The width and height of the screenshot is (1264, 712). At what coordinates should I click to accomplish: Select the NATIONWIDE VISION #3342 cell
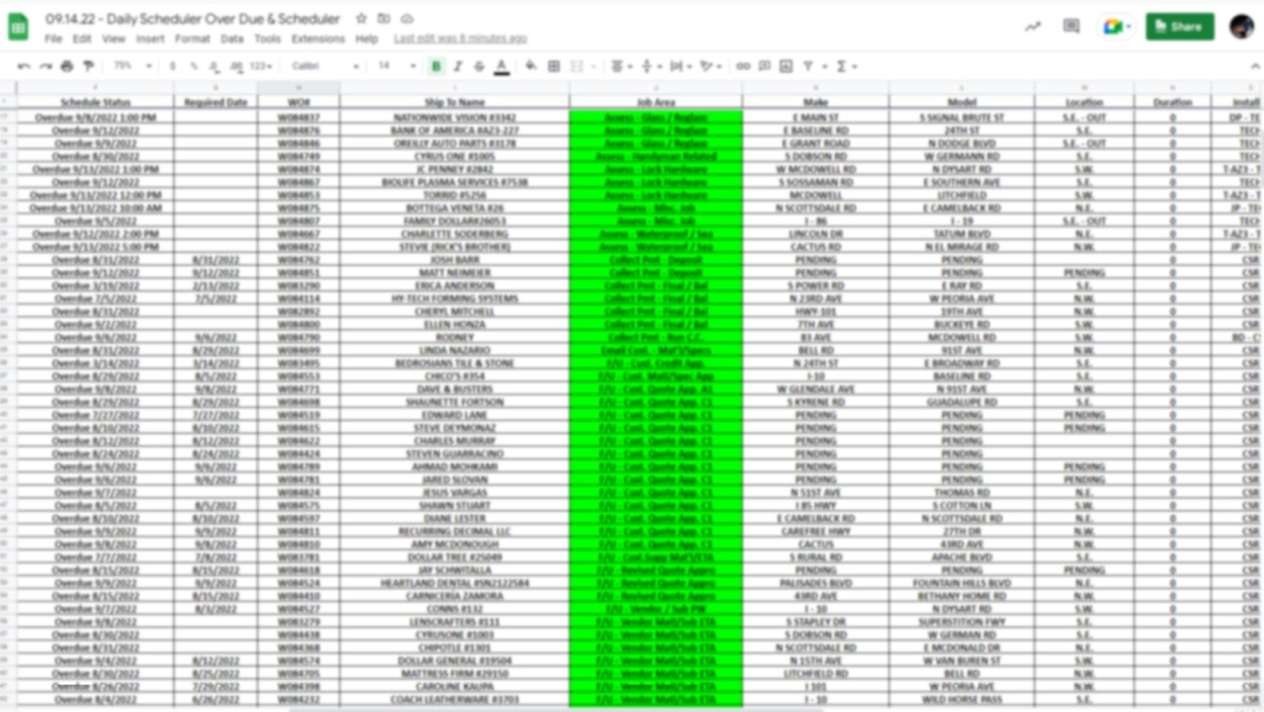click(455, 118)
